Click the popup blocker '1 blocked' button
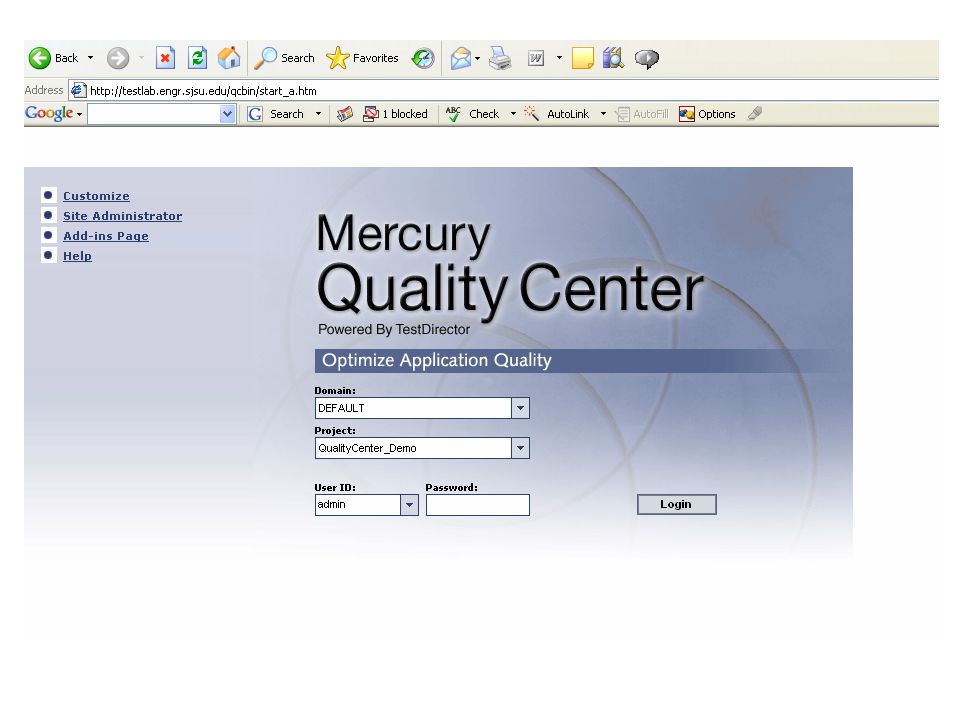The width and height of the screenshot is (960, 720). tap(396, 114)
